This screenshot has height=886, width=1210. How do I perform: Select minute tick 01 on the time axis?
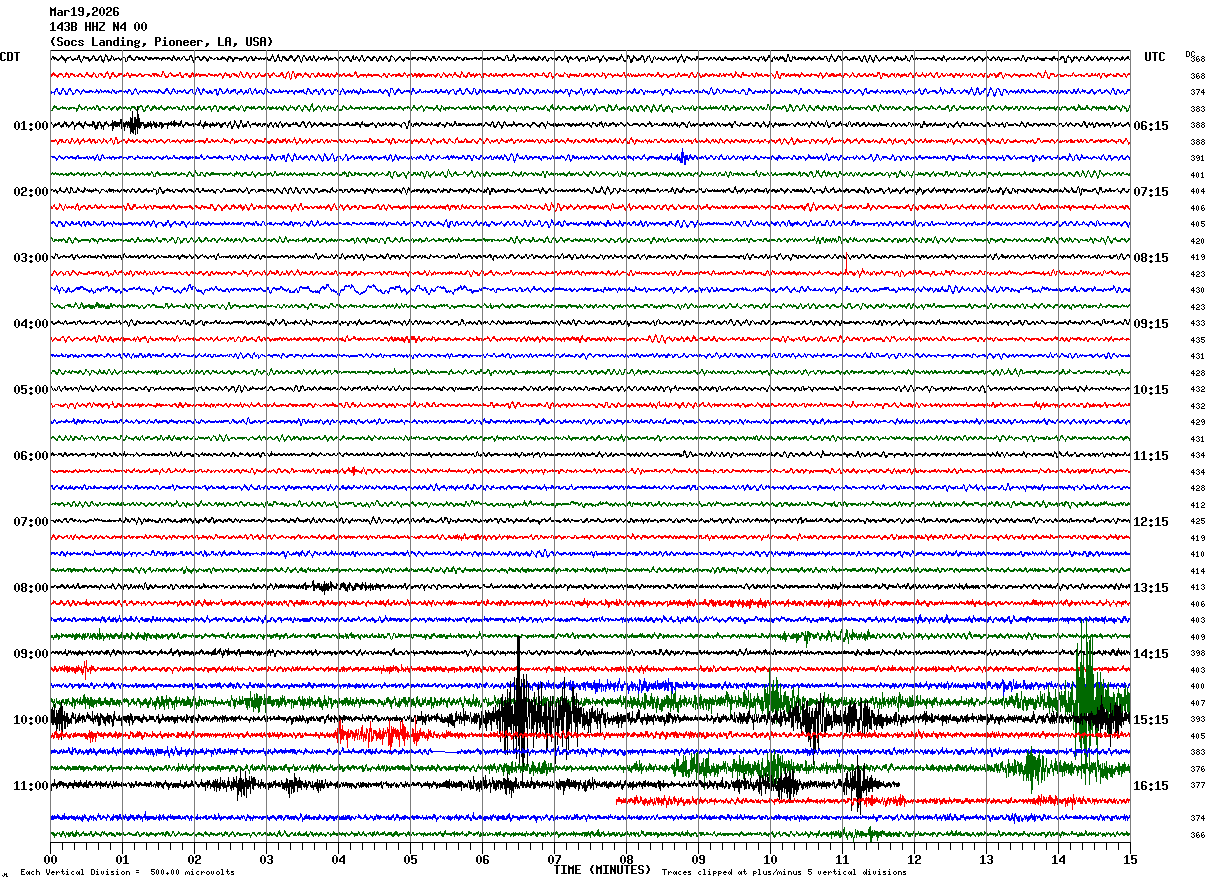click(x=122, y=859)
